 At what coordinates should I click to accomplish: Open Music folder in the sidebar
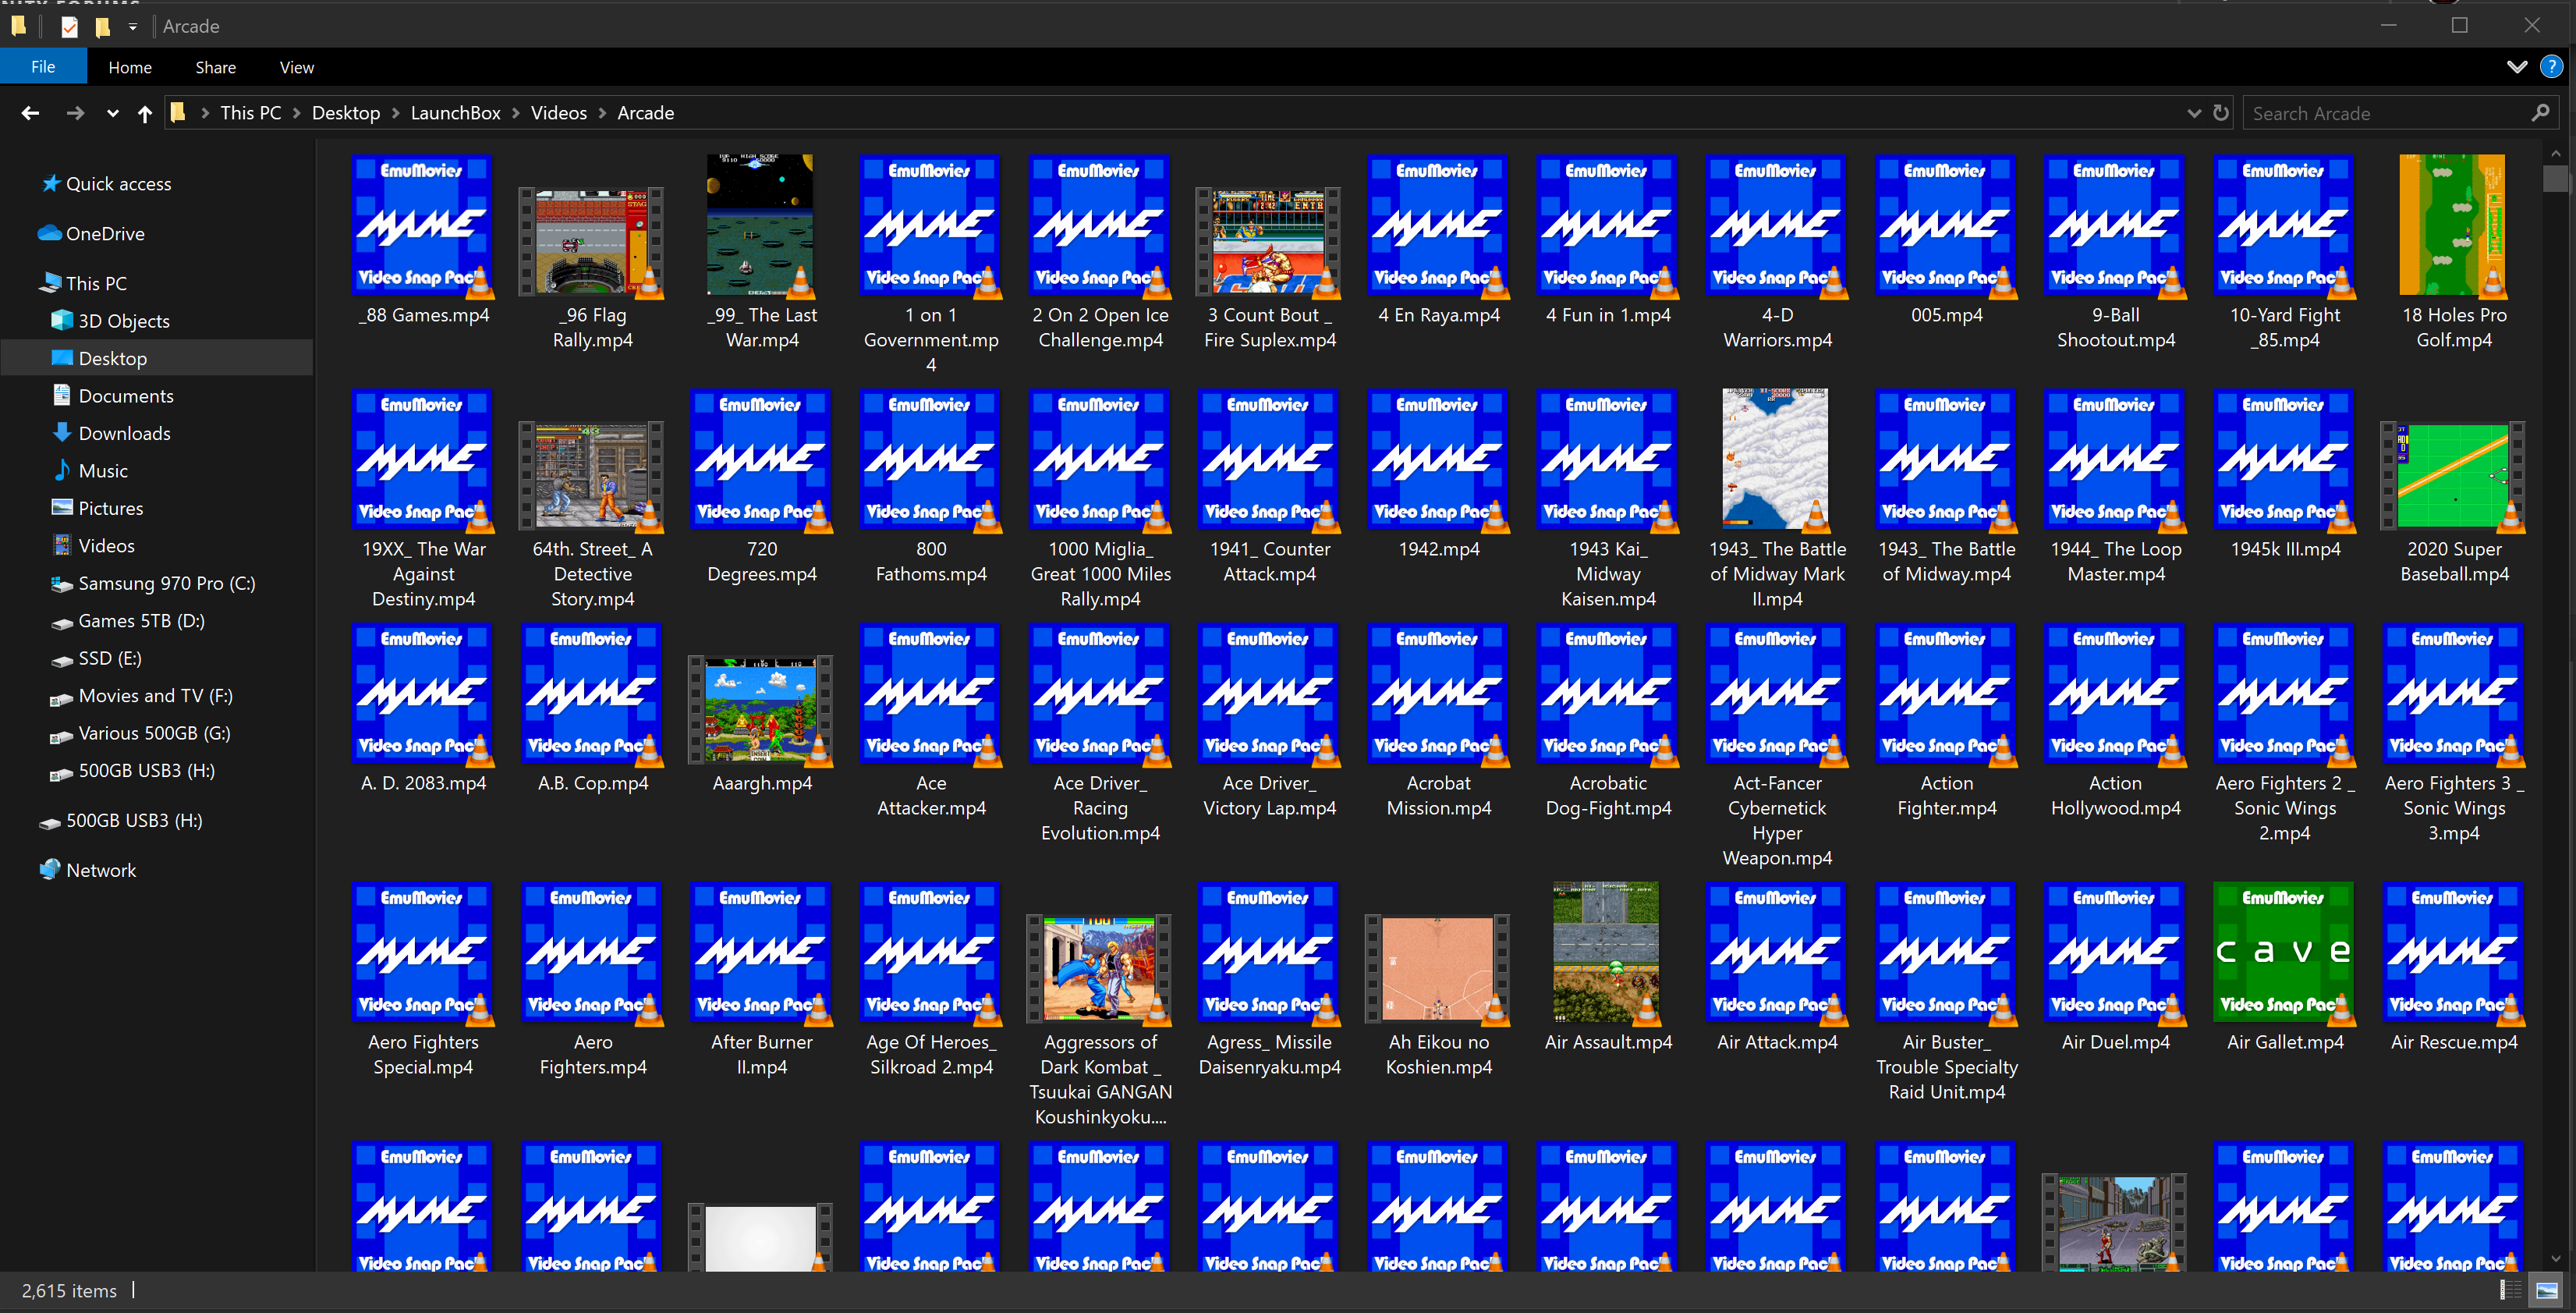[x=103, y=471]
